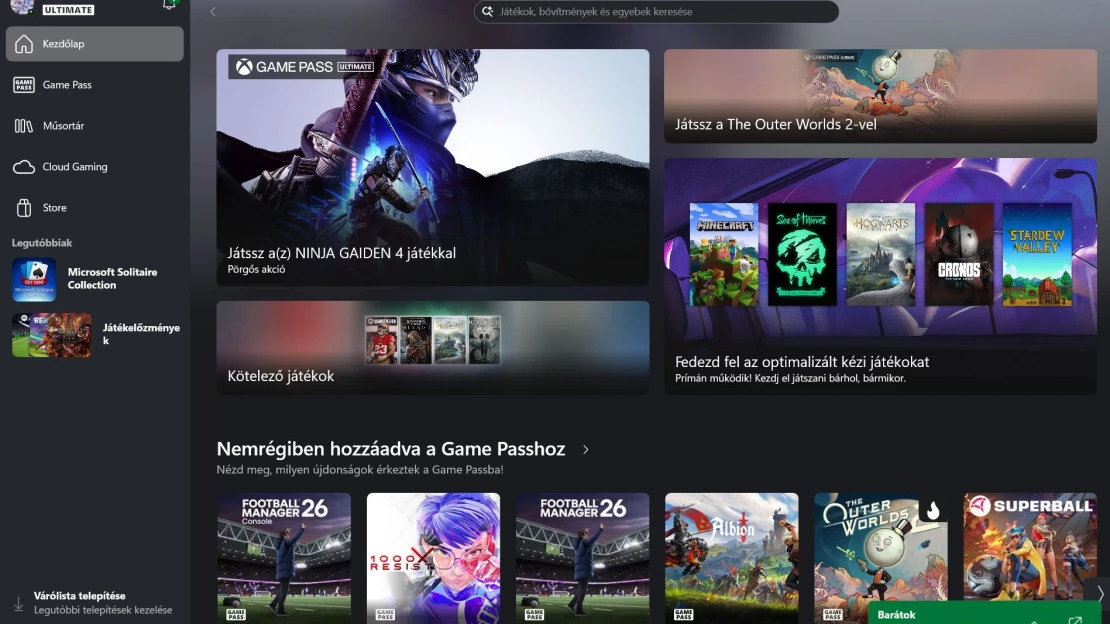Open the Műsortár library

pyautogui.click(x=94, y=126)
